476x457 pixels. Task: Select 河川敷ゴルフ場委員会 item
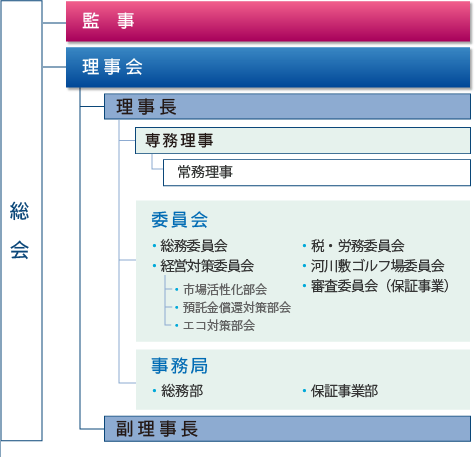tap(377, 266)
